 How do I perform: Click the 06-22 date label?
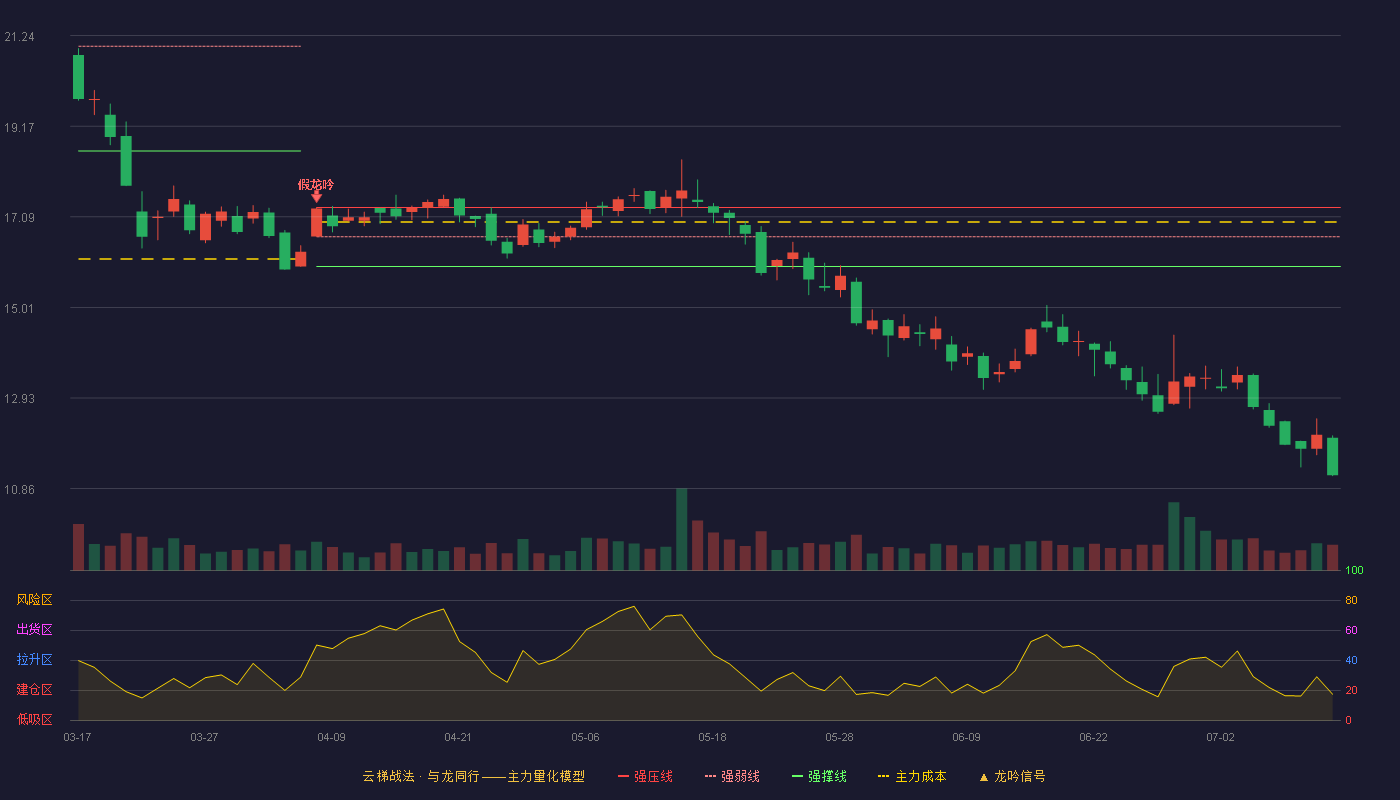pos(1093,737)
